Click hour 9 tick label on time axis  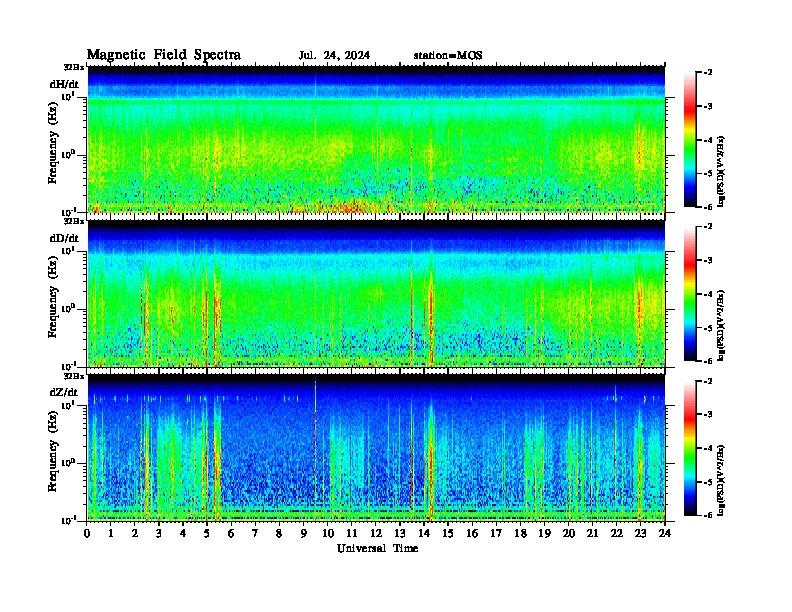(304, 534)
